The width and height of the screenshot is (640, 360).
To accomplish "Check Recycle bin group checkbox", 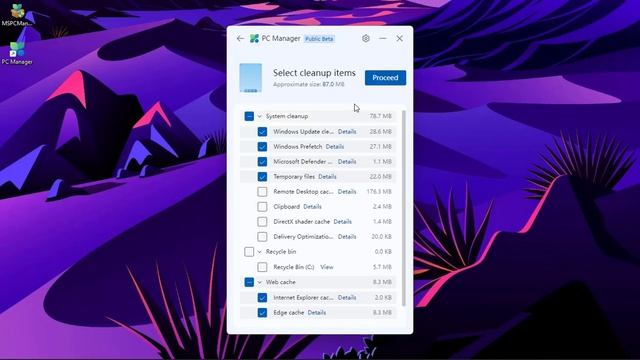I will pos(249,252).
